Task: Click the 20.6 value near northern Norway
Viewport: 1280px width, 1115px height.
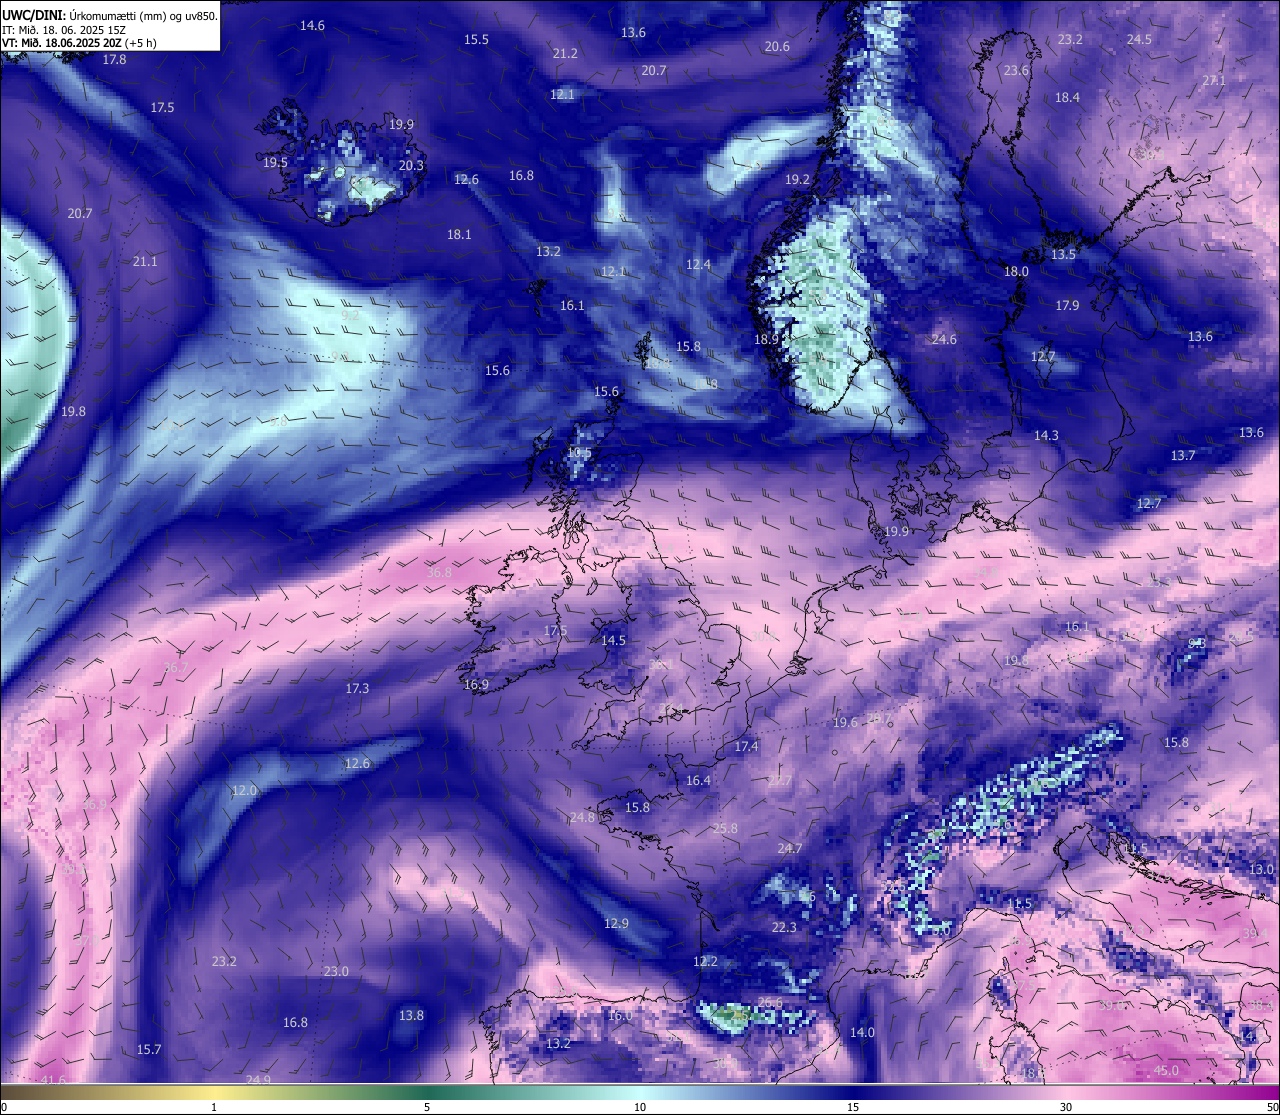Action: point(777,46)
